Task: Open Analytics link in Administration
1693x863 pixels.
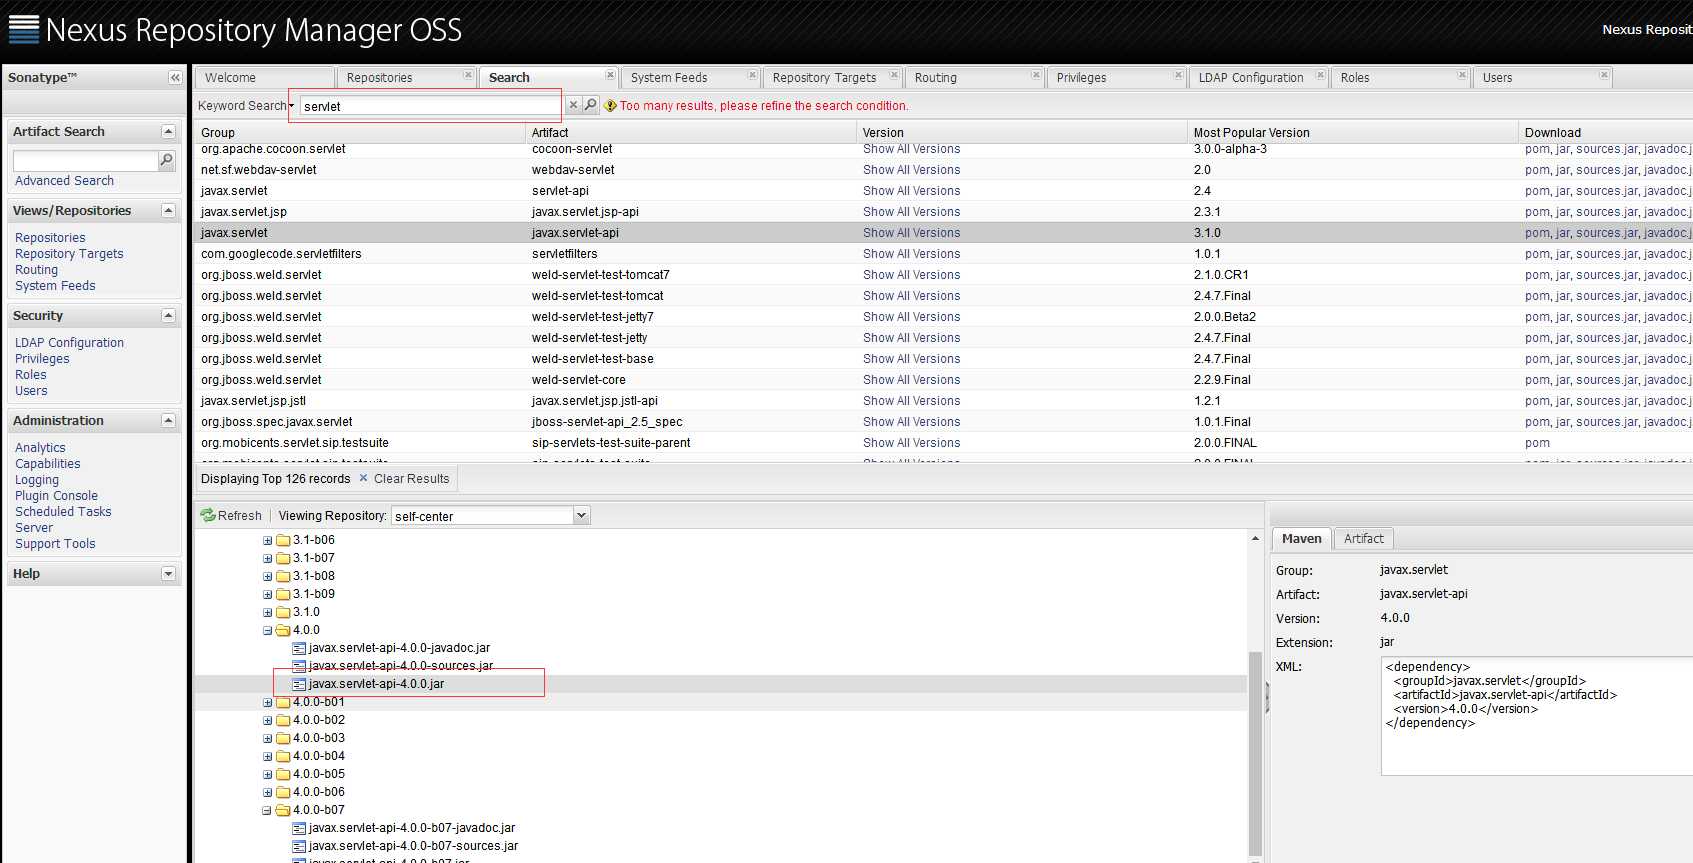Action: [x=40, y=448]
